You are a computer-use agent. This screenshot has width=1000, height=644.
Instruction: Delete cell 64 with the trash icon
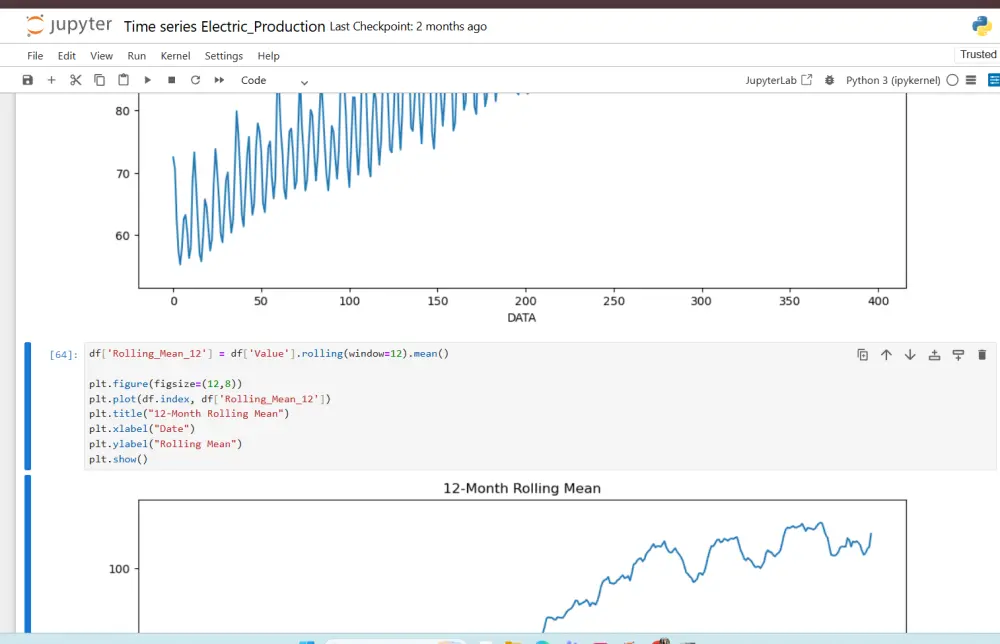(x=982, y=355)
